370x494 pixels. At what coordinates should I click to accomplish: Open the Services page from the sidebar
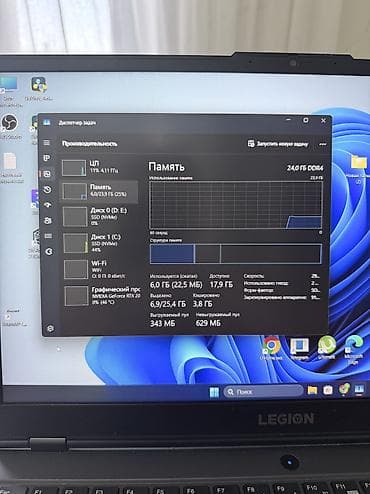click(x=49, y=251)
